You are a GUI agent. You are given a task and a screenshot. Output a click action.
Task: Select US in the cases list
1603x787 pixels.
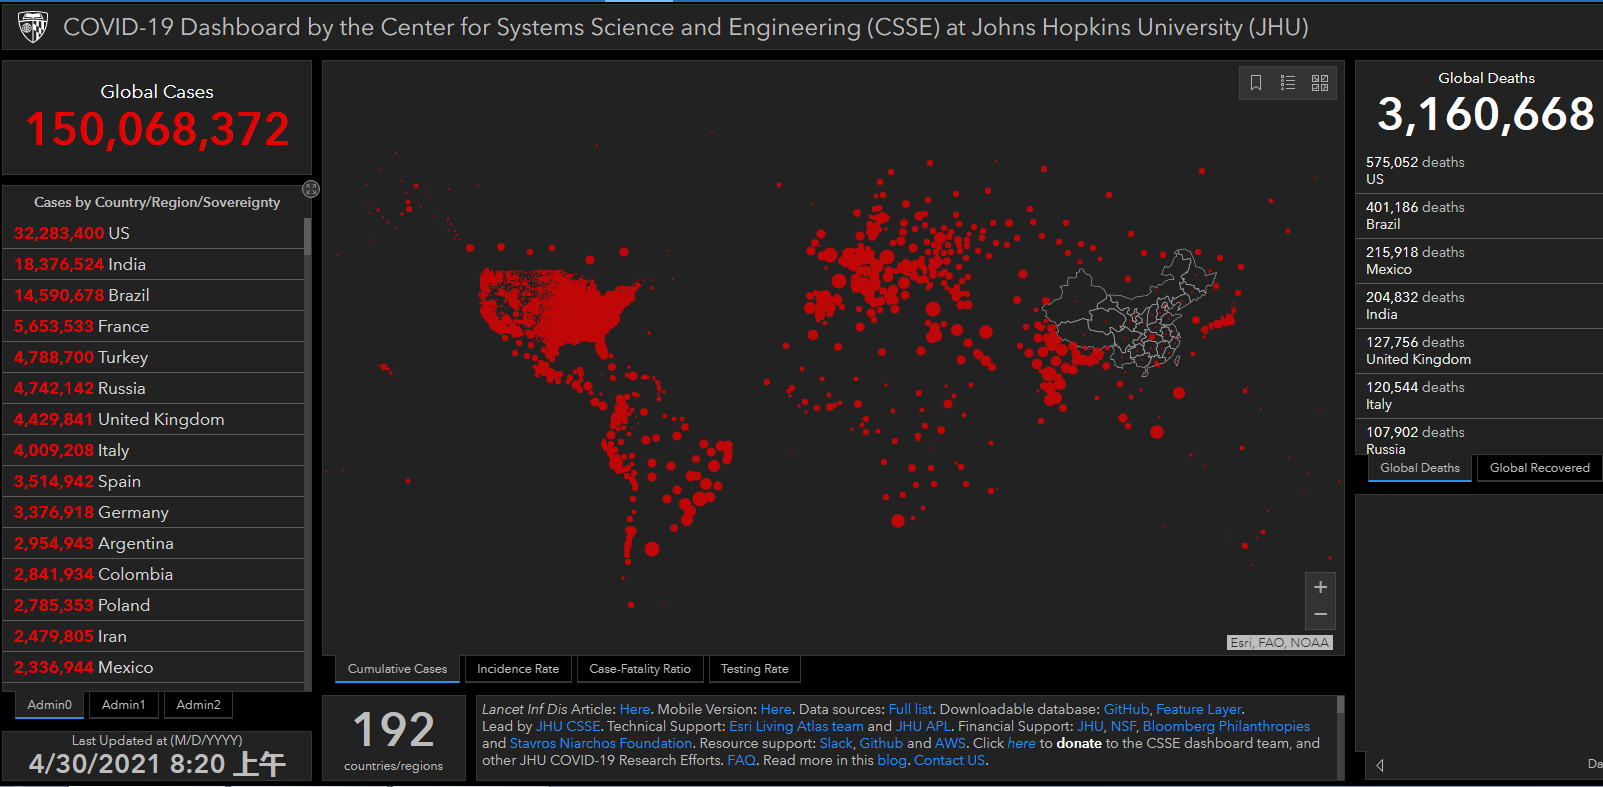click(x=154, y=233)
